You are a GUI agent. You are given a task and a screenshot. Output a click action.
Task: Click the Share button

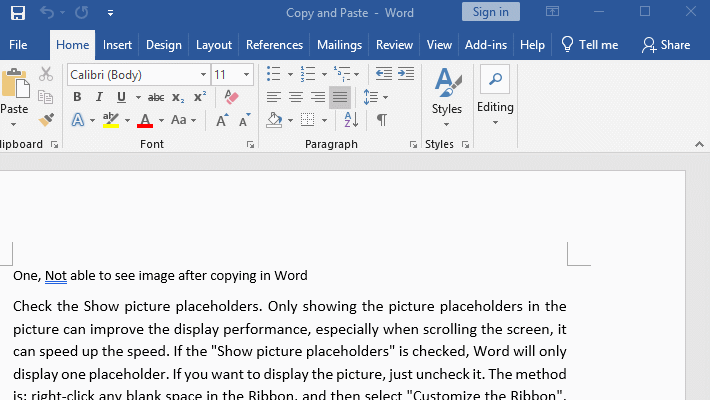tap(666, 45)
